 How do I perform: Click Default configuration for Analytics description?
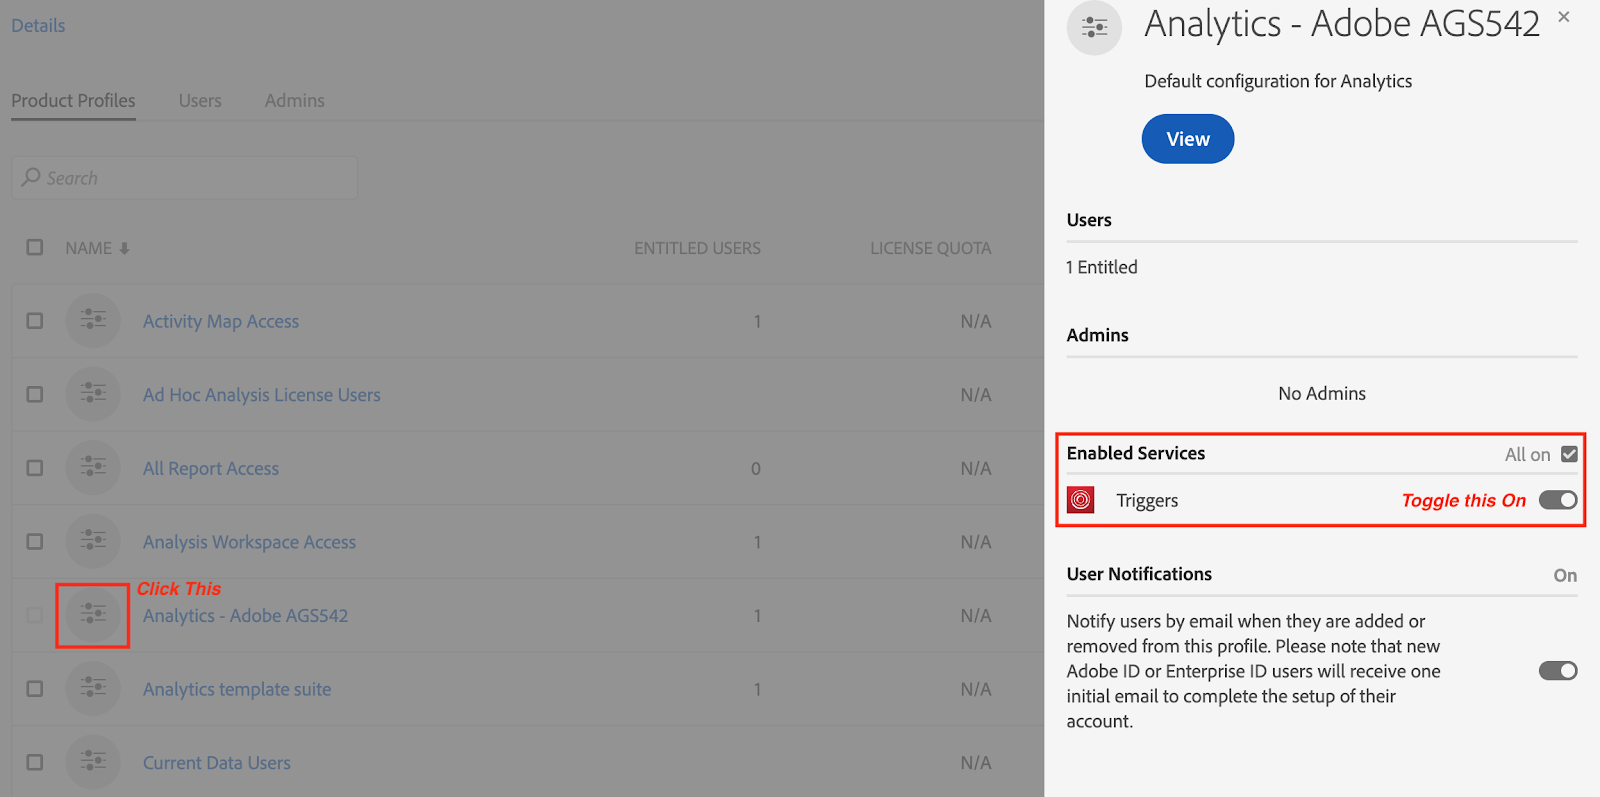[x=1278, y=81]
